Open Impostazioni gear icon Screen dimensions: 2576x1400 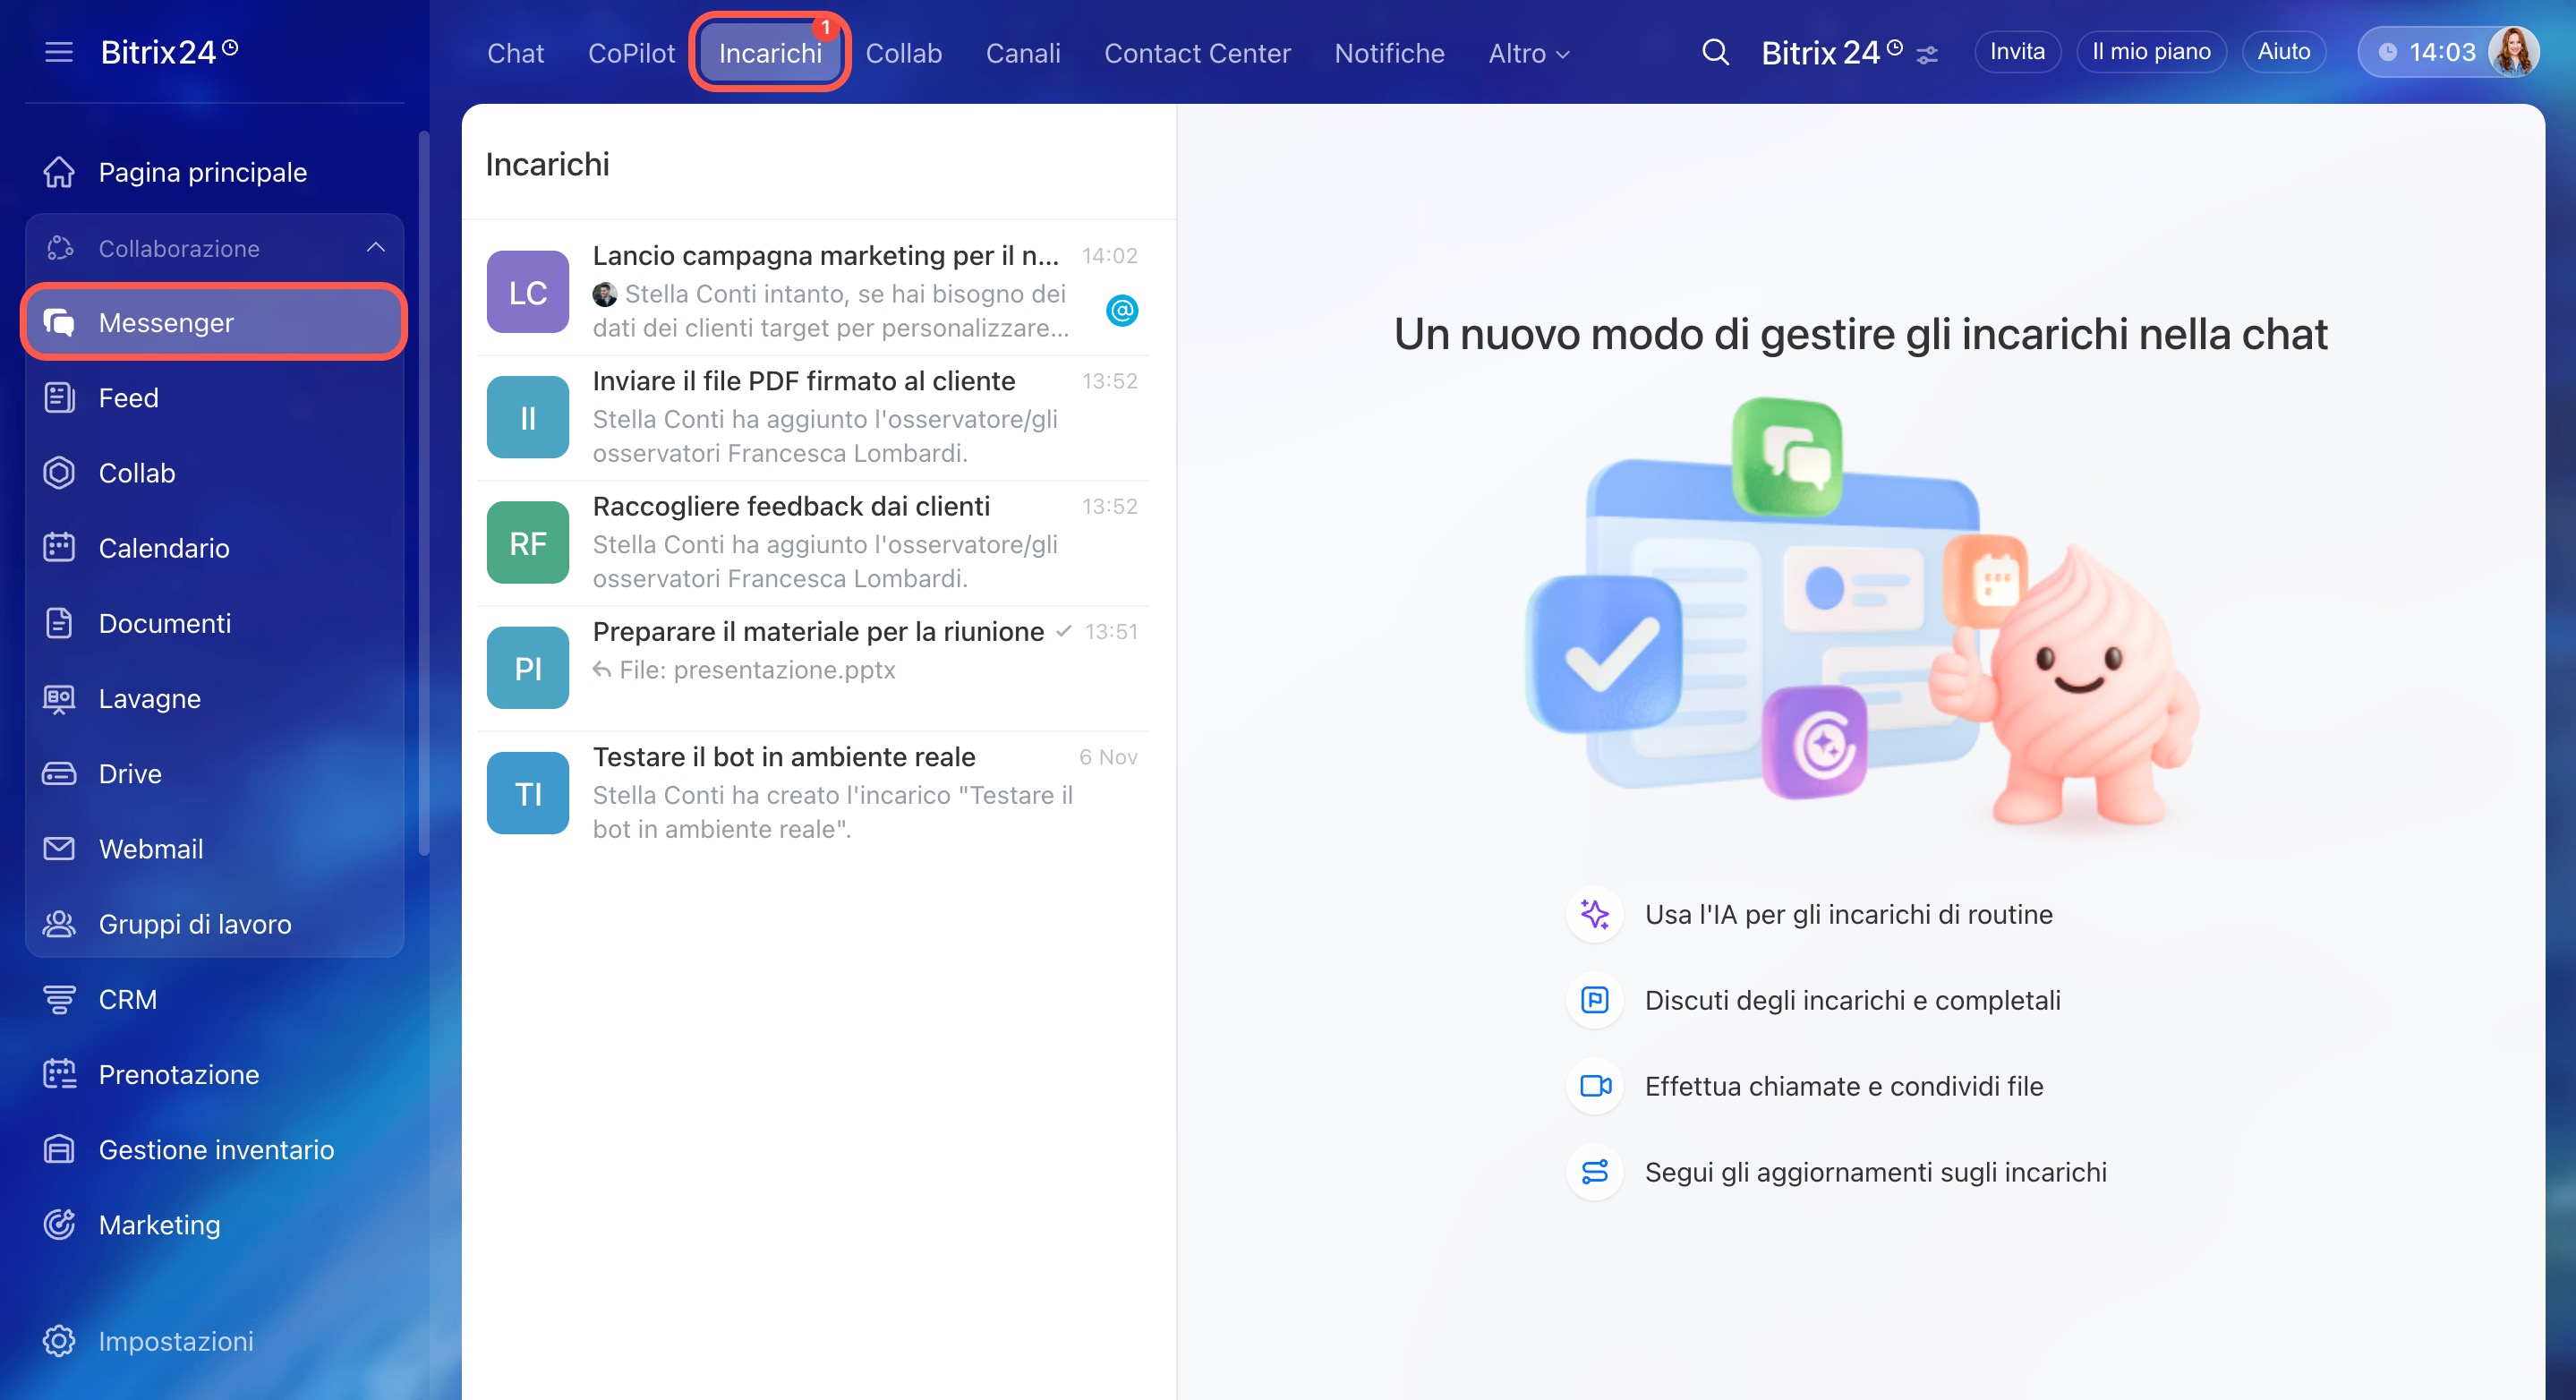coord(59,1341)
